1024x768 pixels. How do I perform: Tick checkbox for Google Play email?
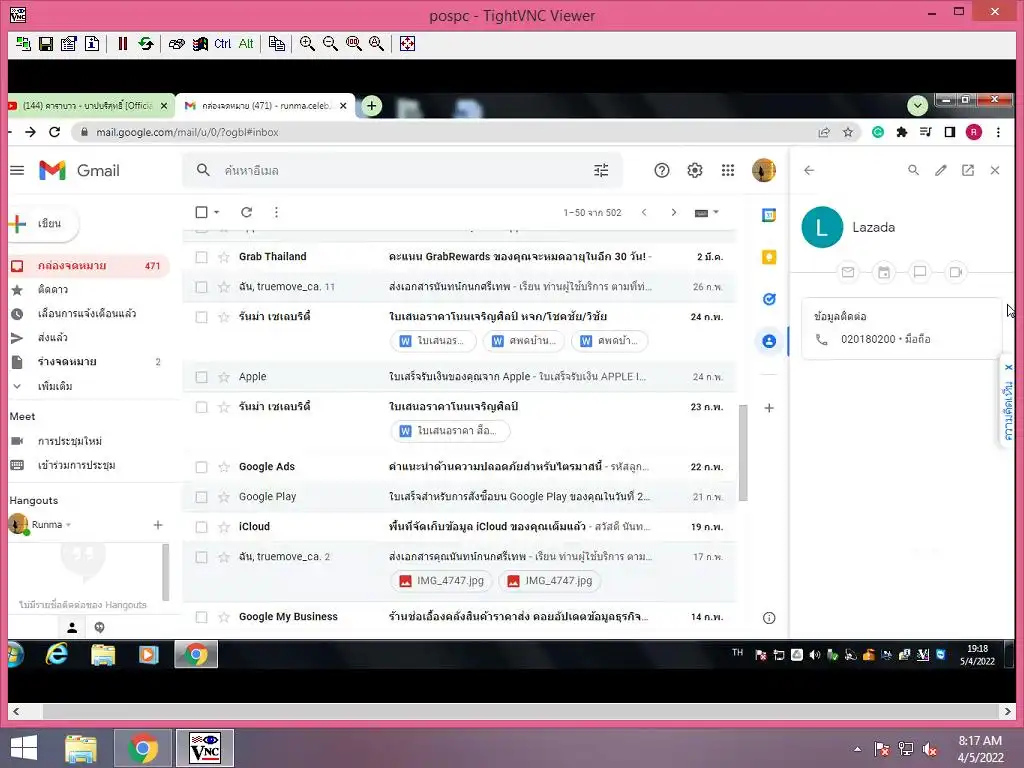pos(202,498)
